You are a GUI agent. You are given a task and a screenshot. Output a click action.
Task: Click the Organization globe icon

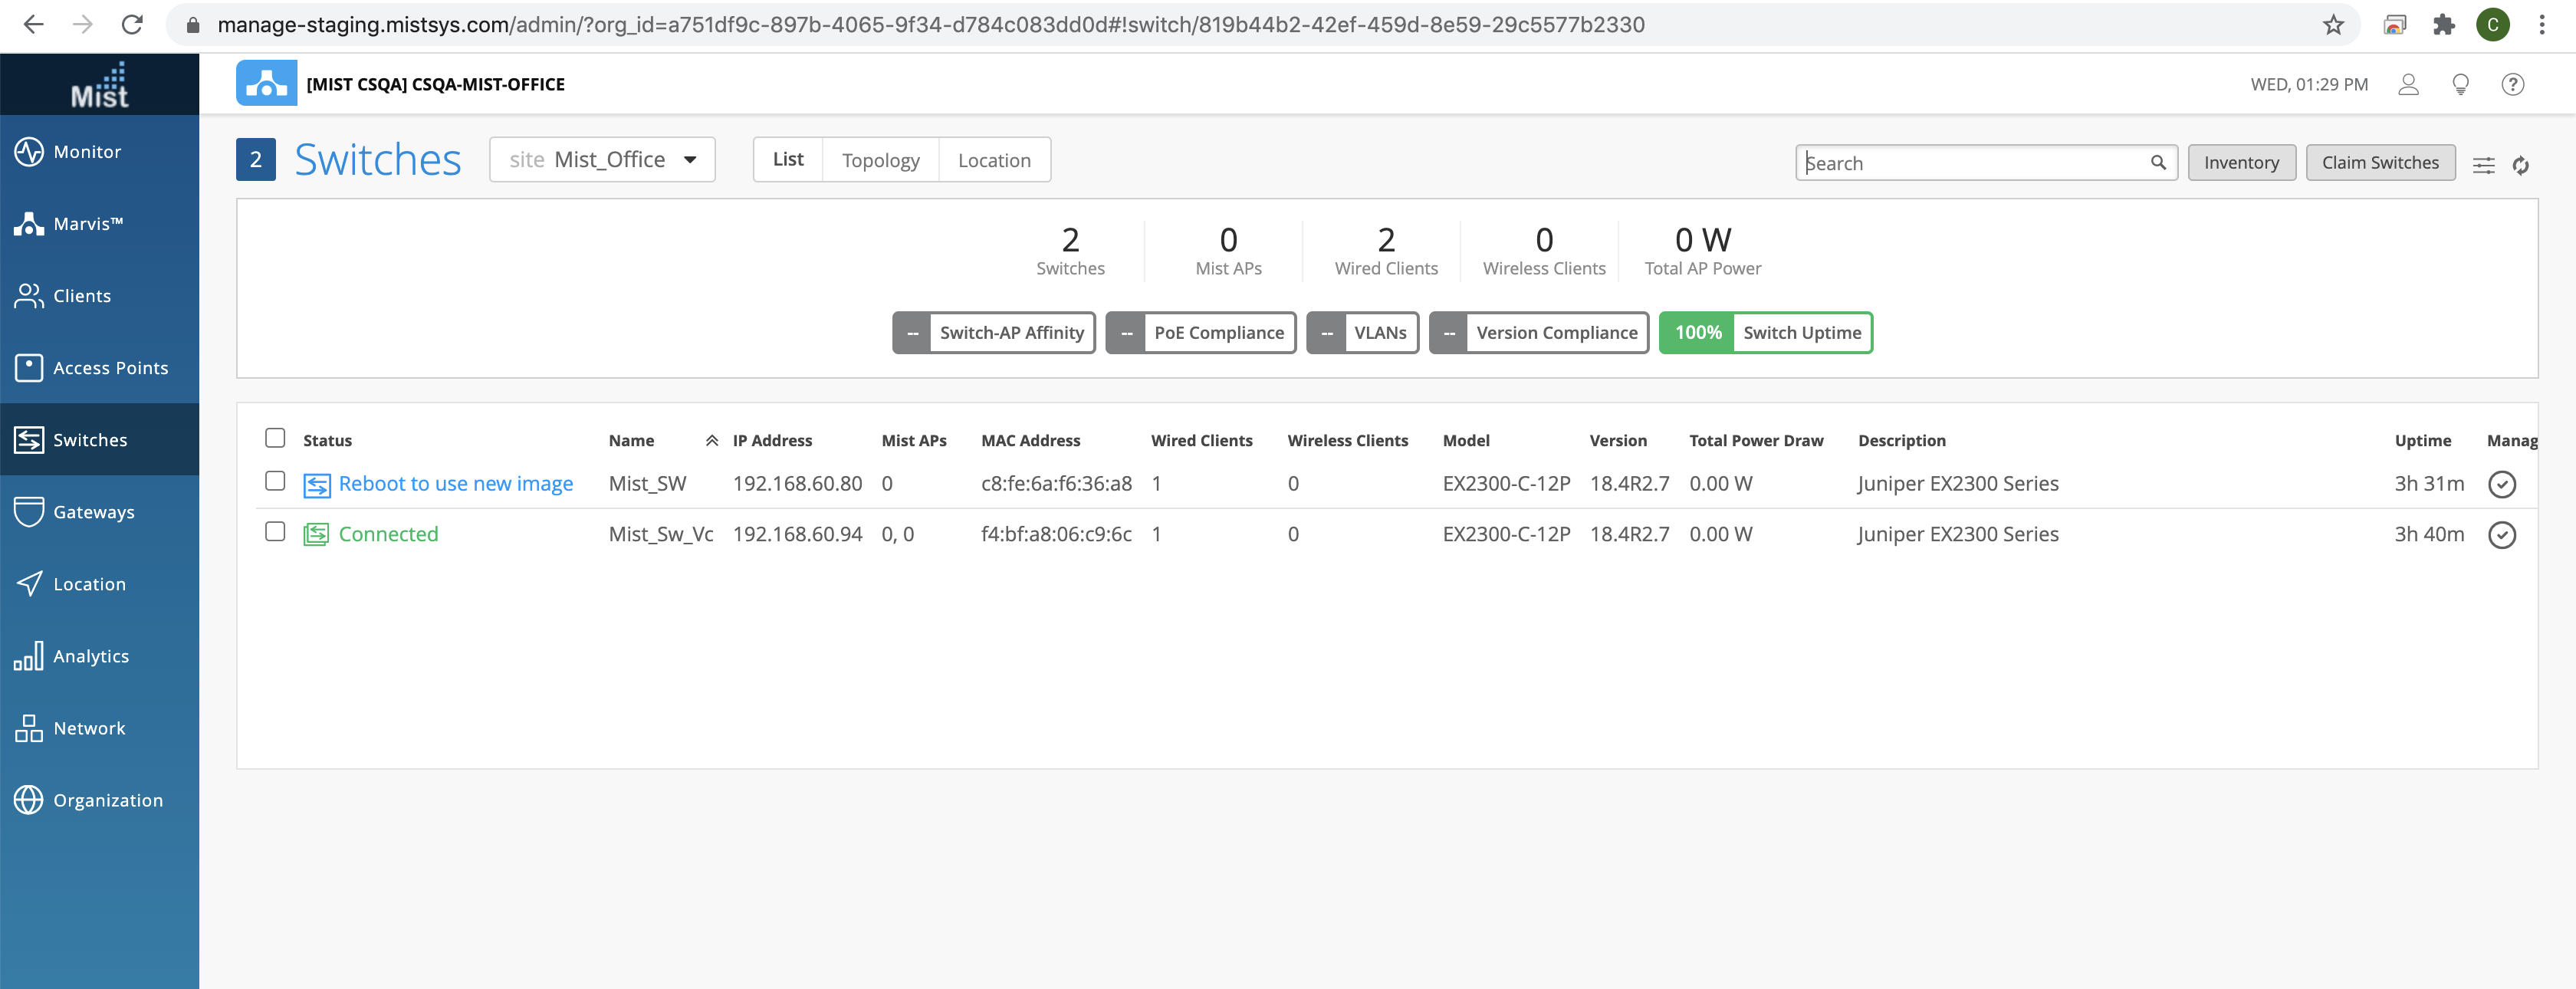29,800
